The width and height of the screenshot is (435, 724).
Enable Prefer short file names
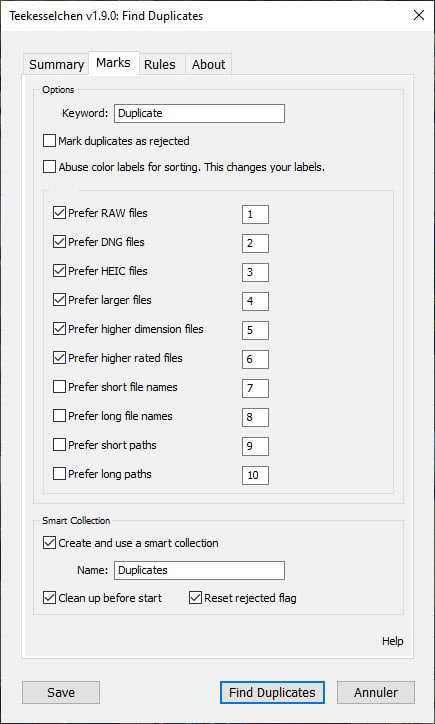coord(59,386)
